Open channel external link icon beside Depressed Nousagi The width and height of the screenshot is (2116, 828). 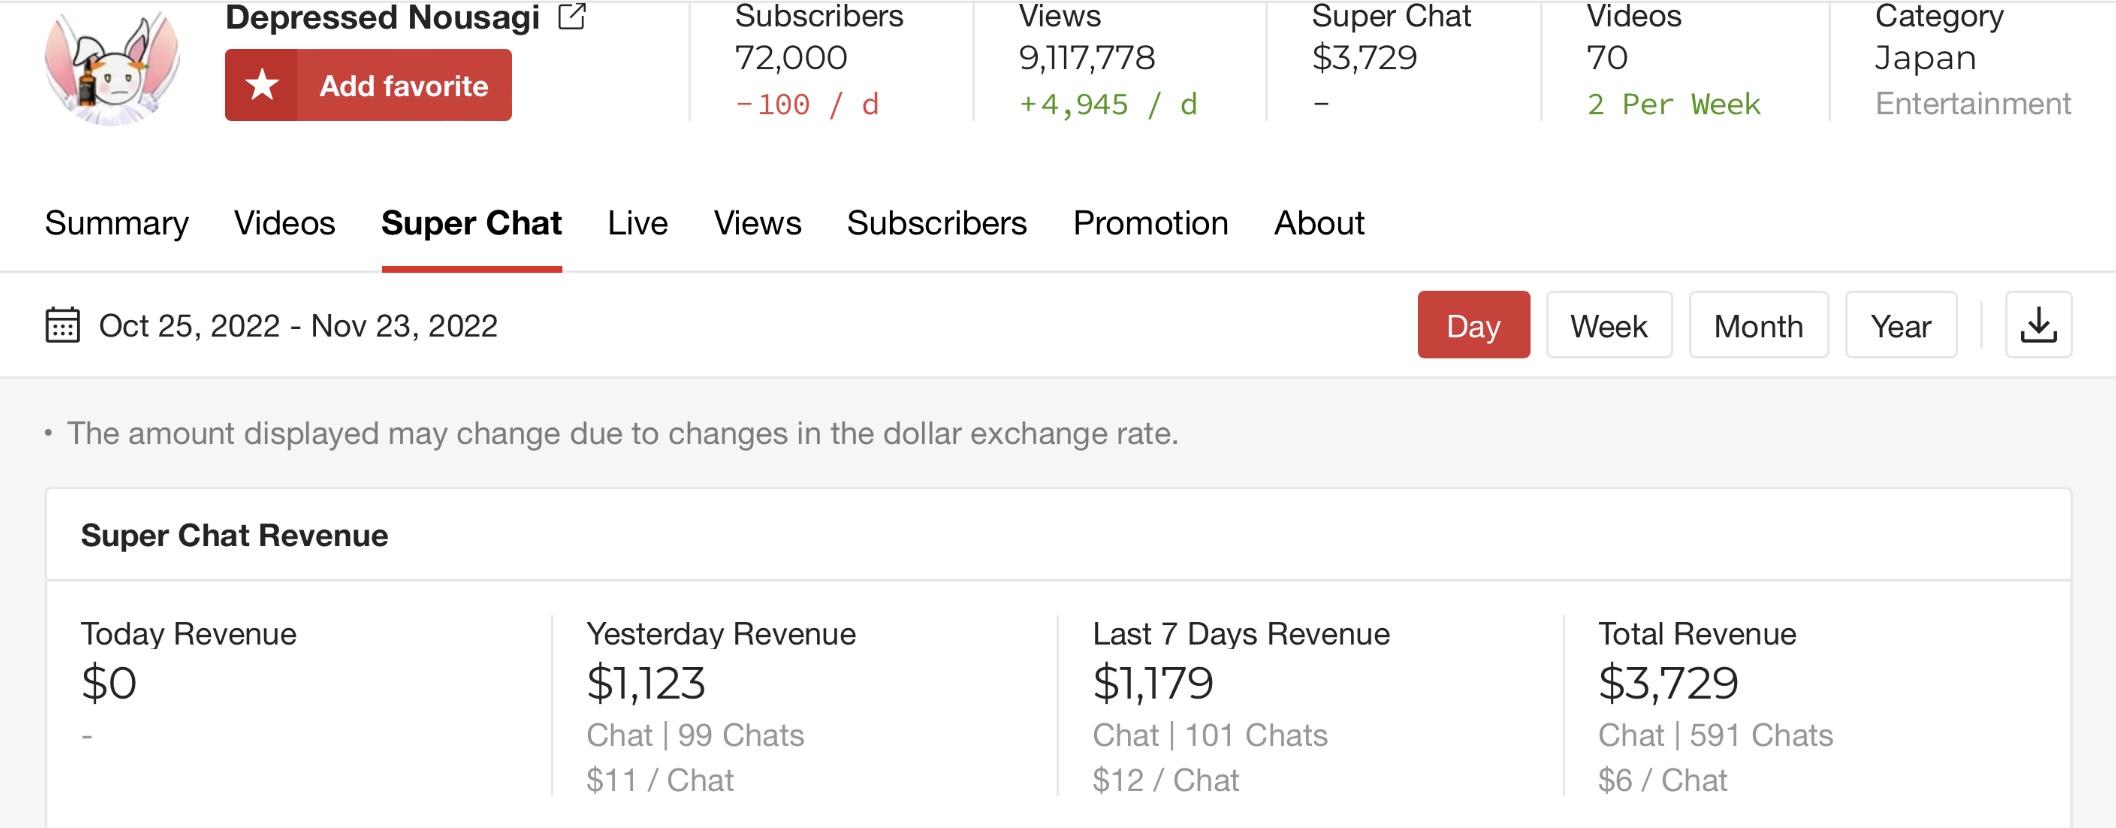[x=572, y=16]
